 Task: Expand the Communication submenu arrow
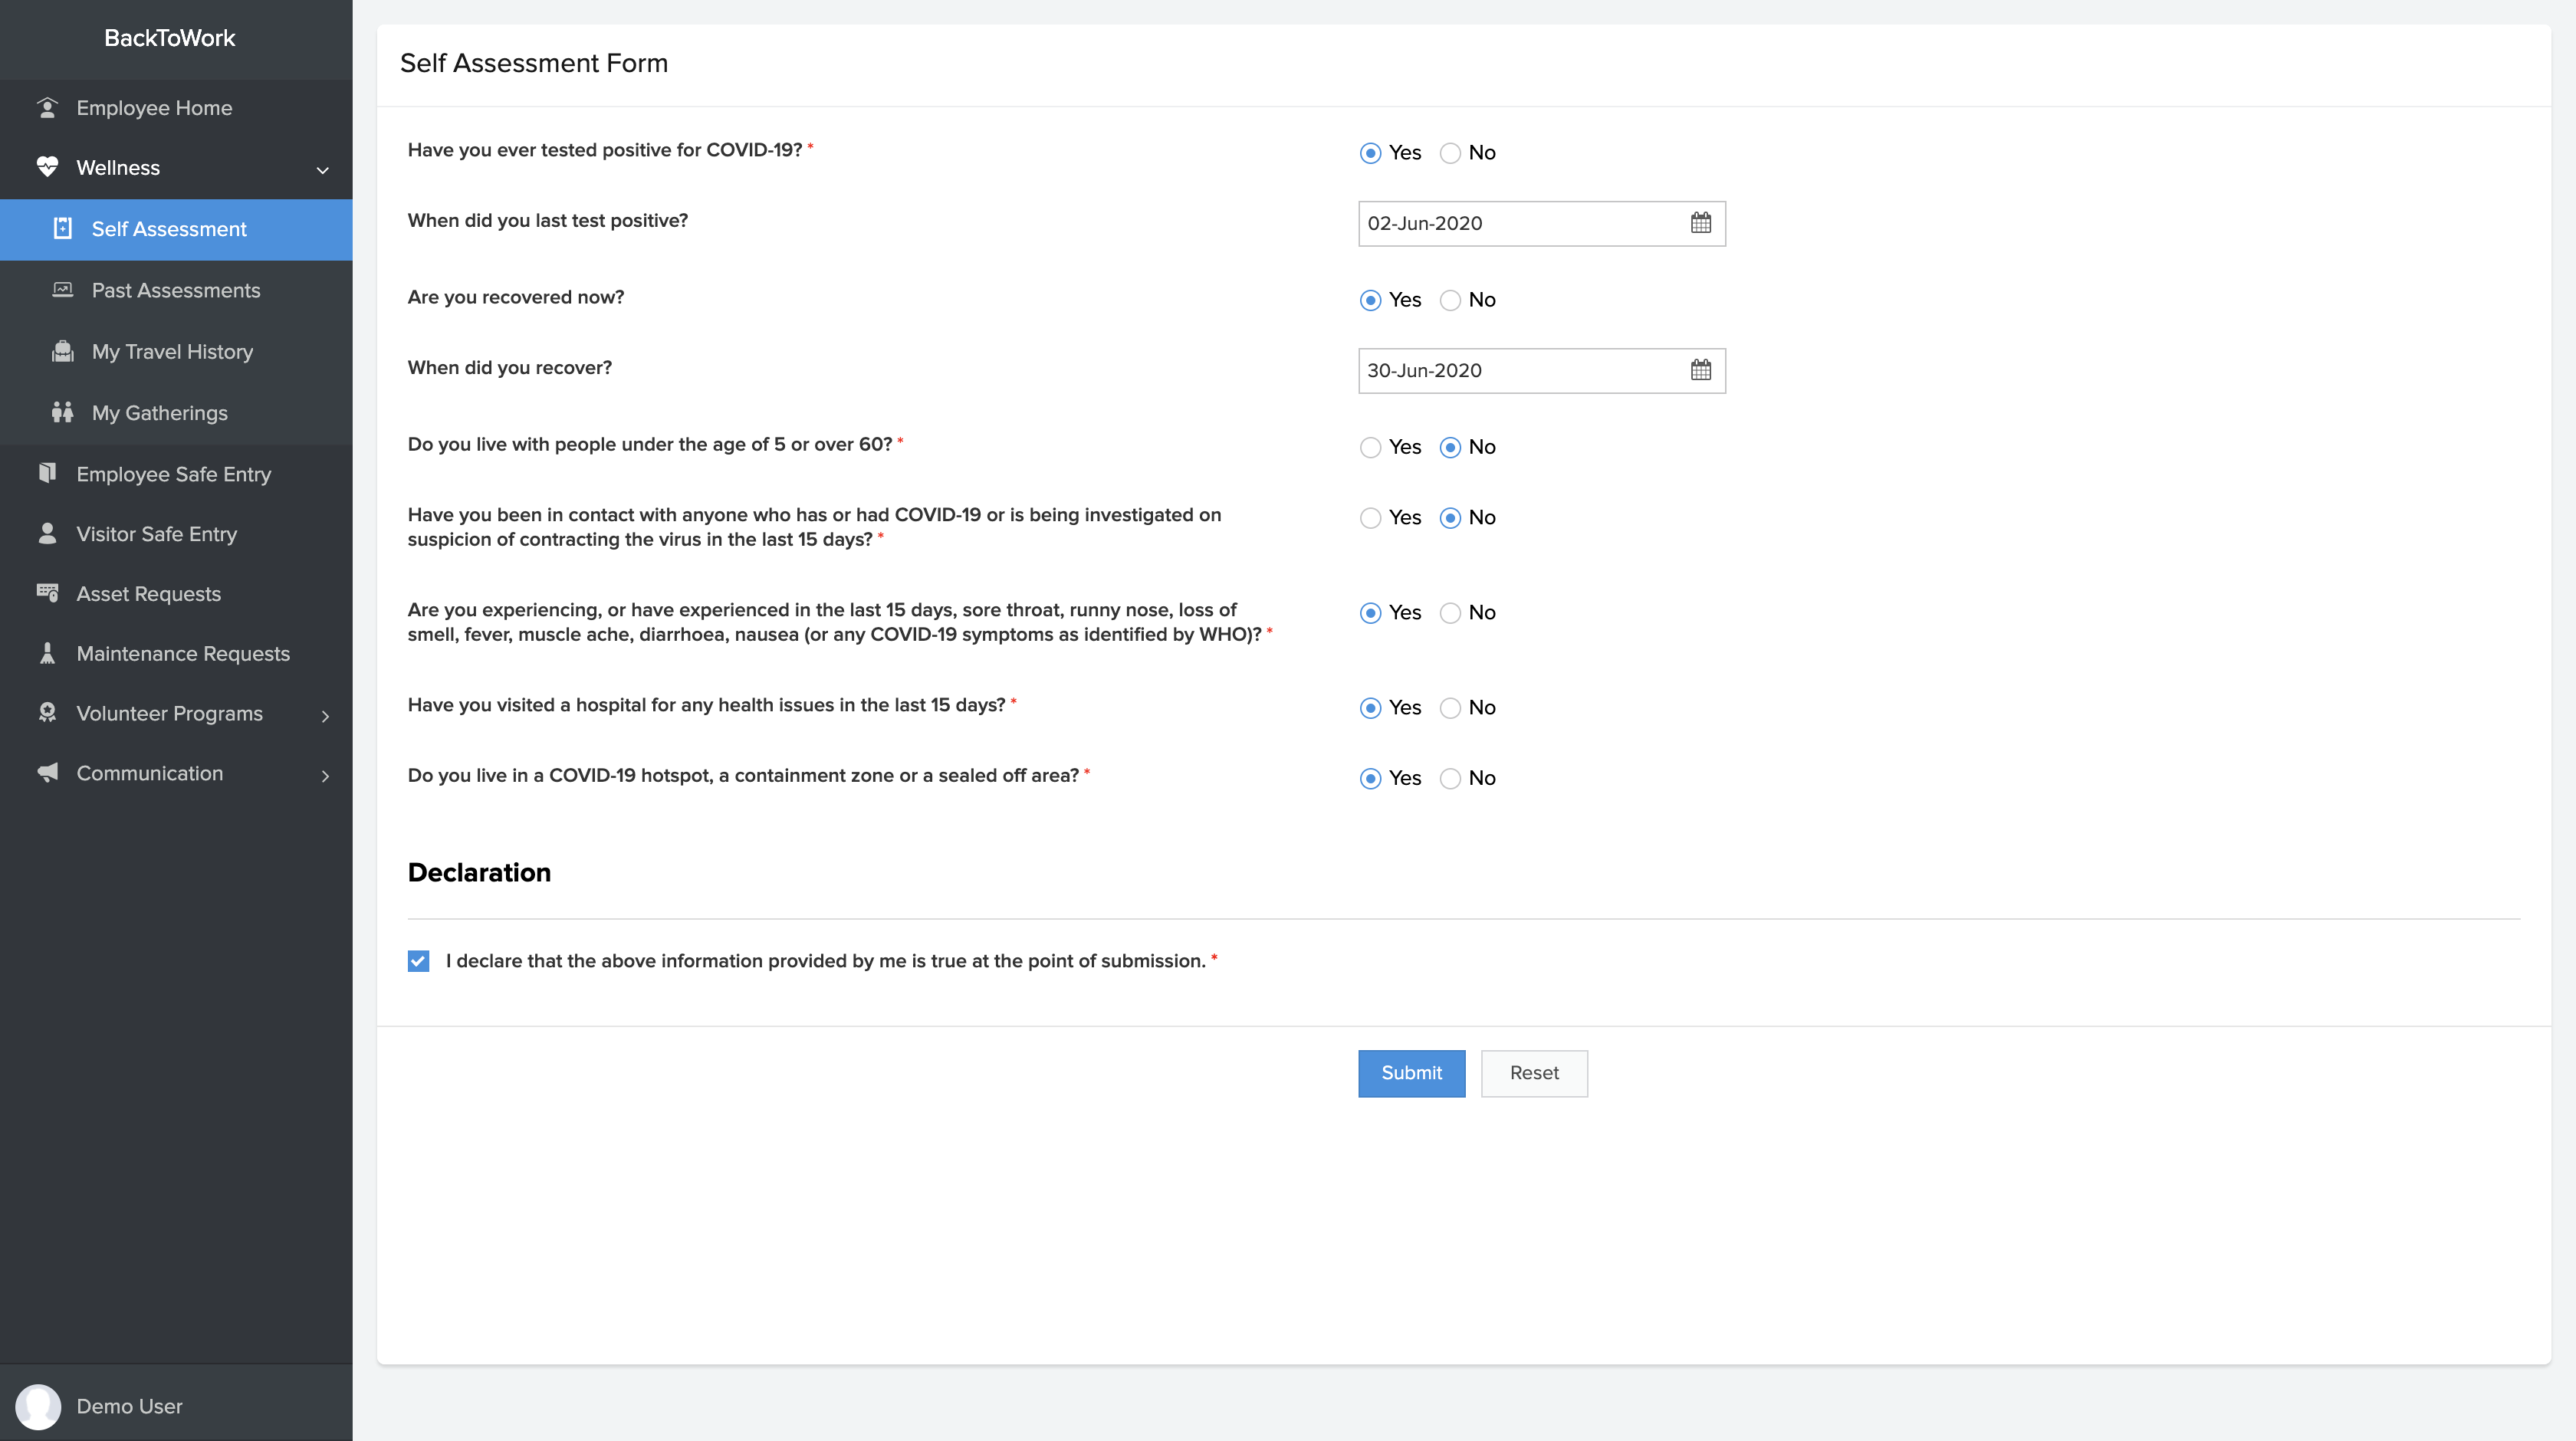325,775
